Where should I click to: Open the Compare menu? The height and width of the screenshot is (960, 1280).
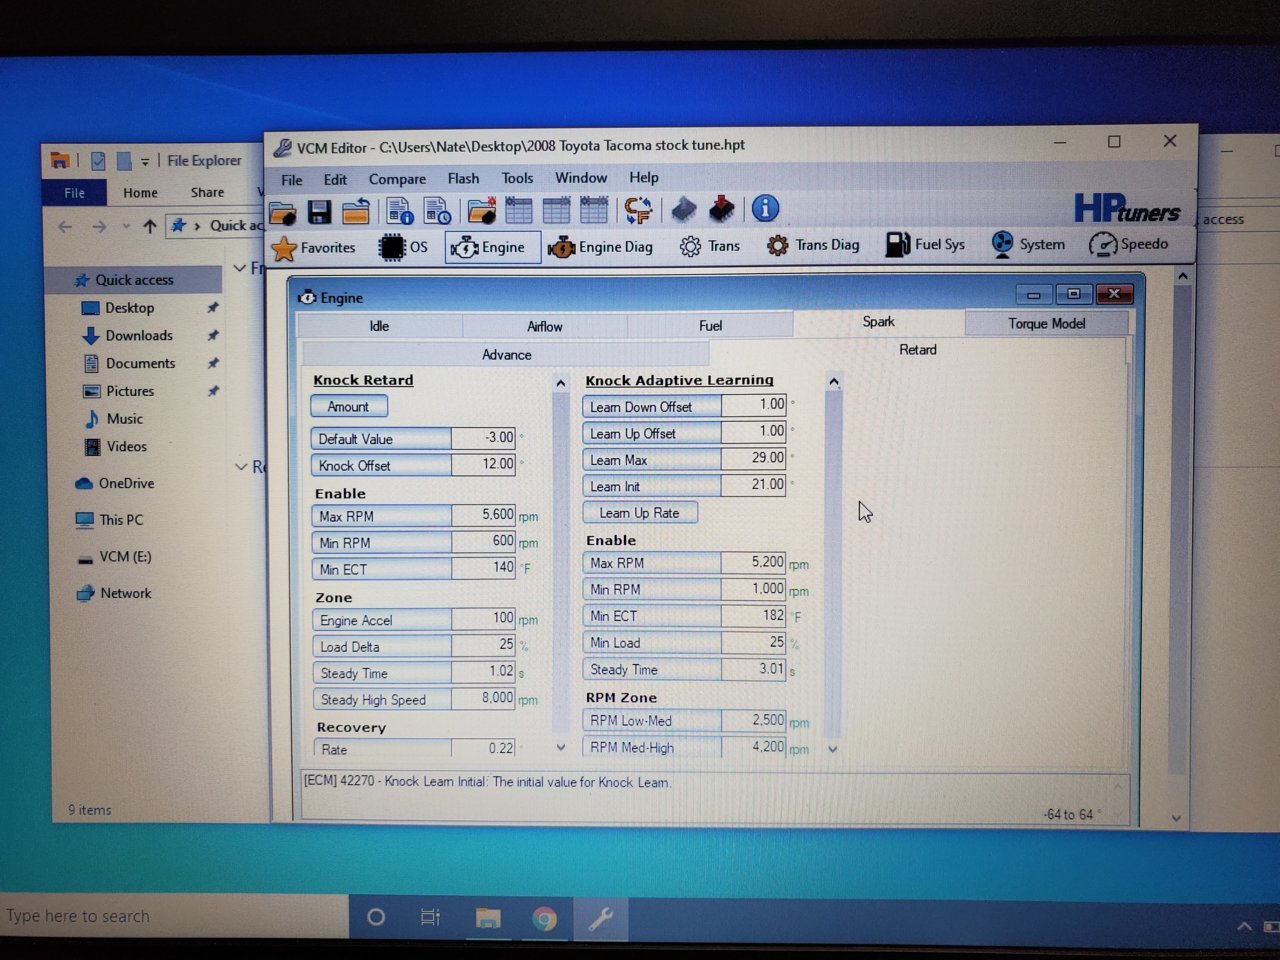point(397,179)
